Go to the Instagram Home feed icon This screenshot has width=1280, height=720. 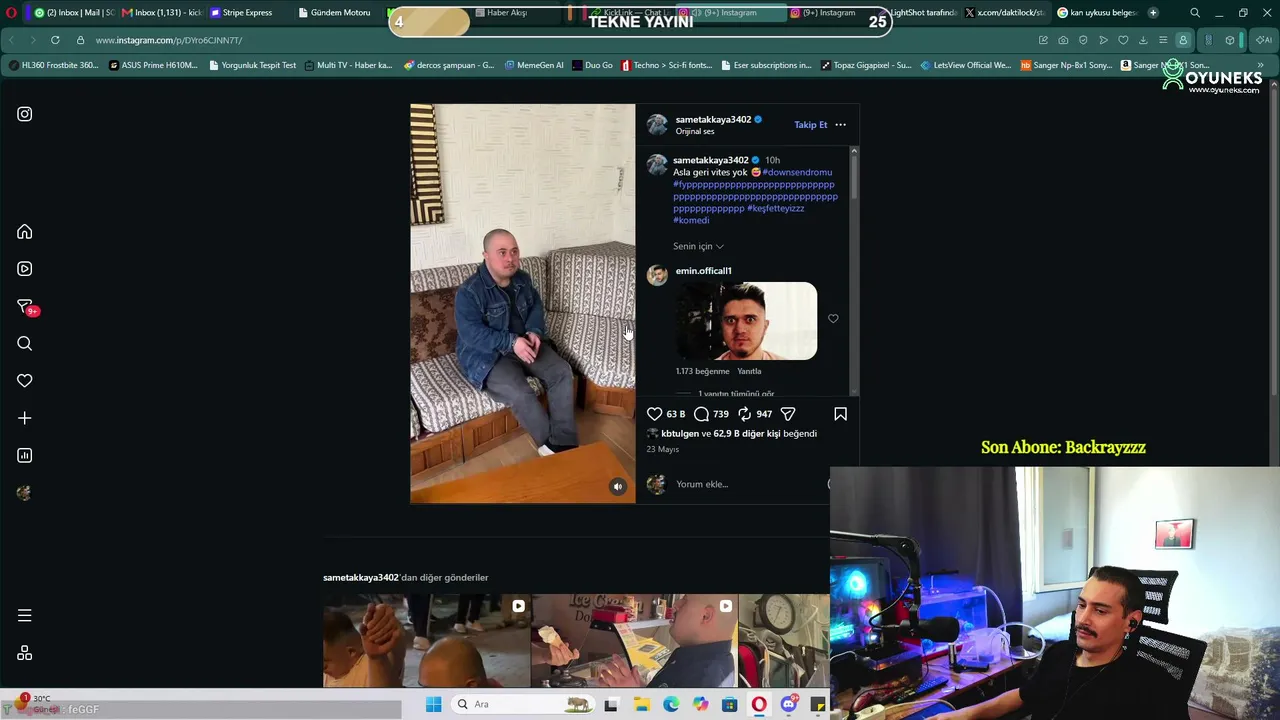[x=25, y=232]
